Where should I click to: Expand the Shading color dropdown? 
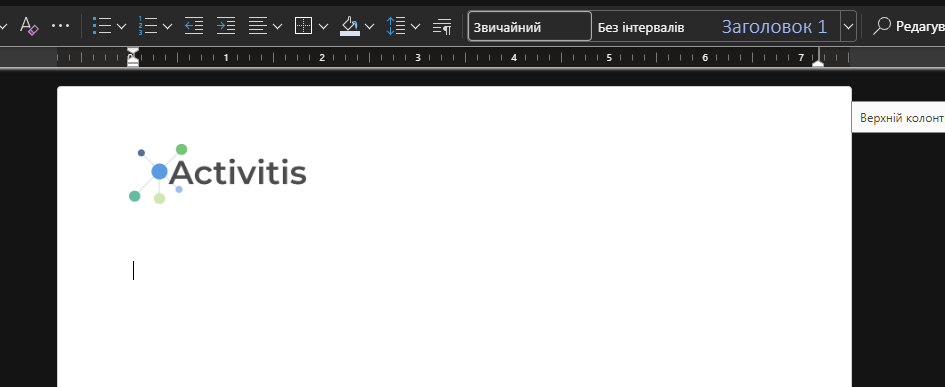[x=369, y=27]
